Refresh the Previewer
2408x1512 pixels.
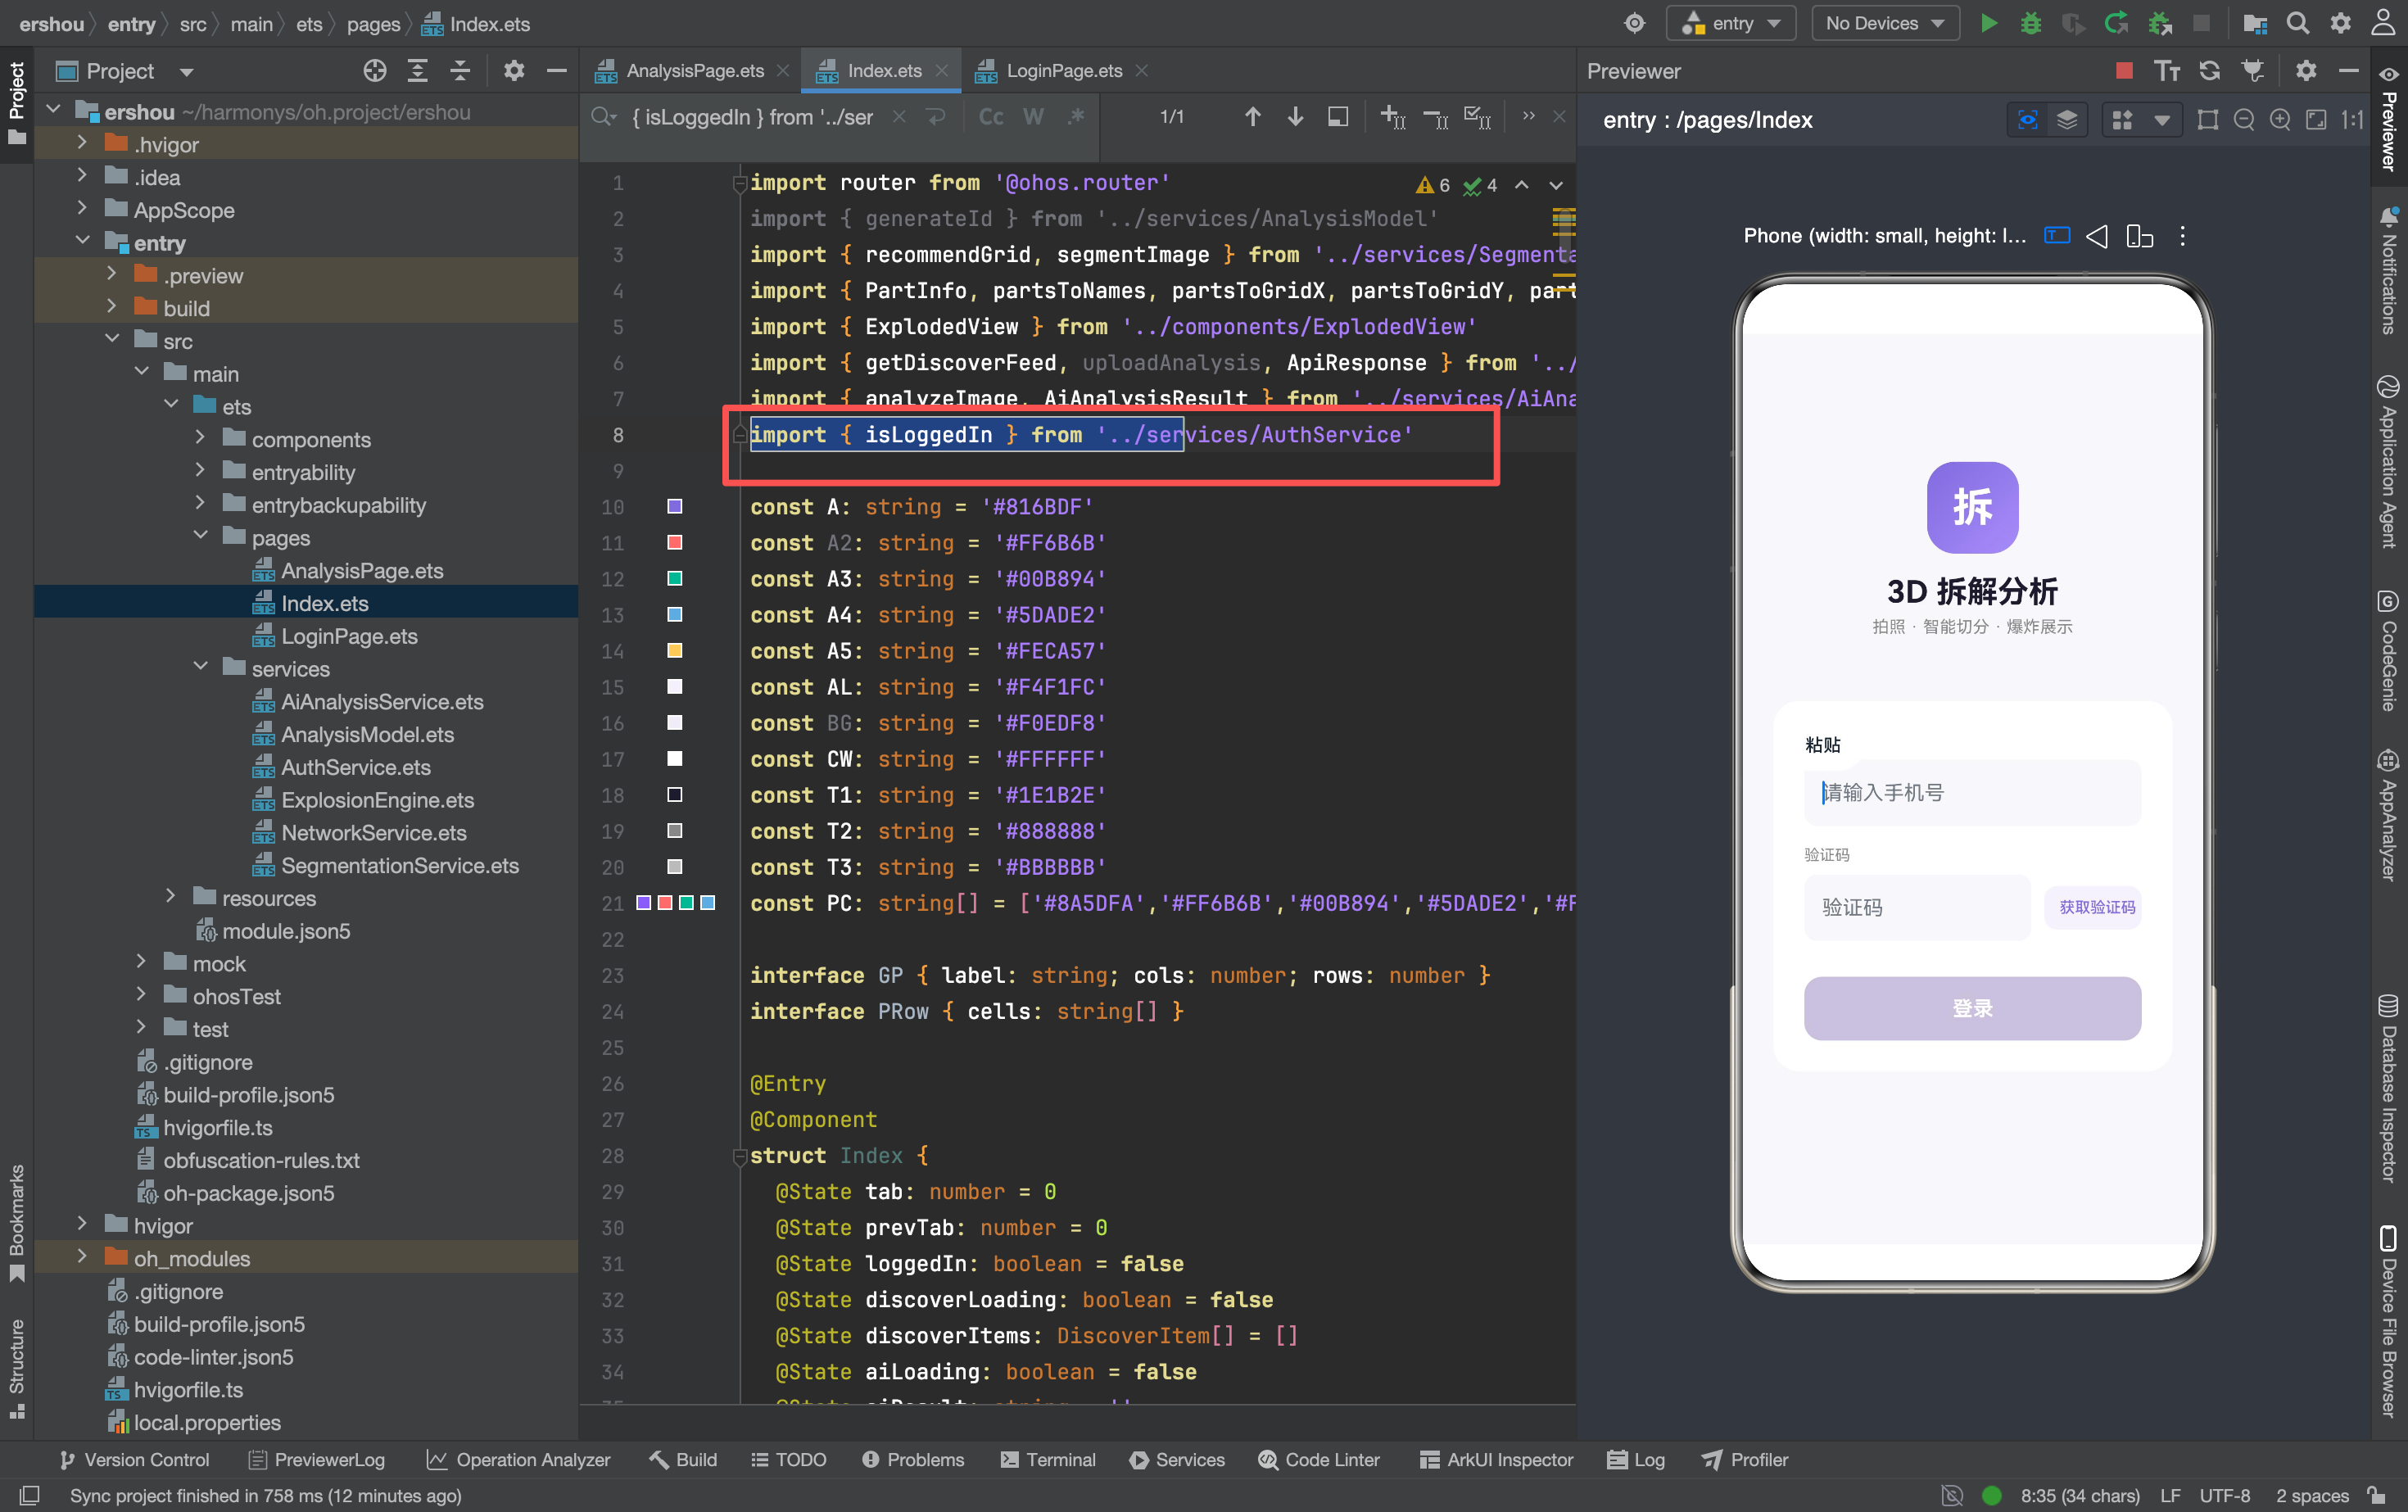pos(2210,71)
